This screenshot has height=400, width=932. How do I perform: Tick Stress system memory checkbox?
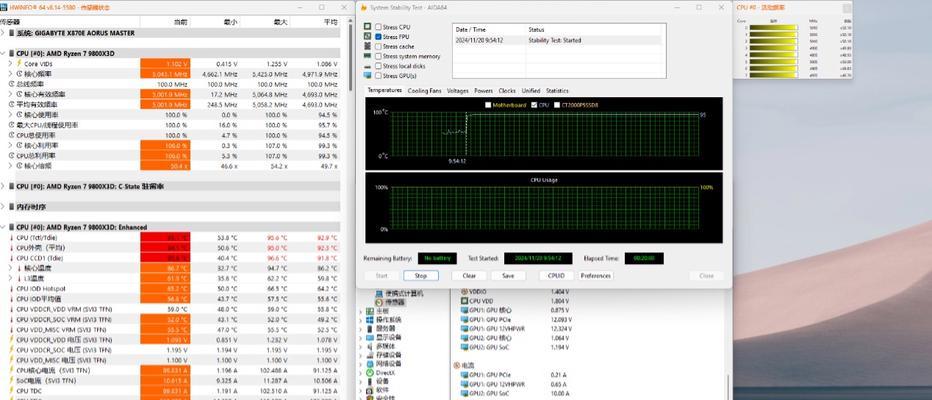coord(378,56)
